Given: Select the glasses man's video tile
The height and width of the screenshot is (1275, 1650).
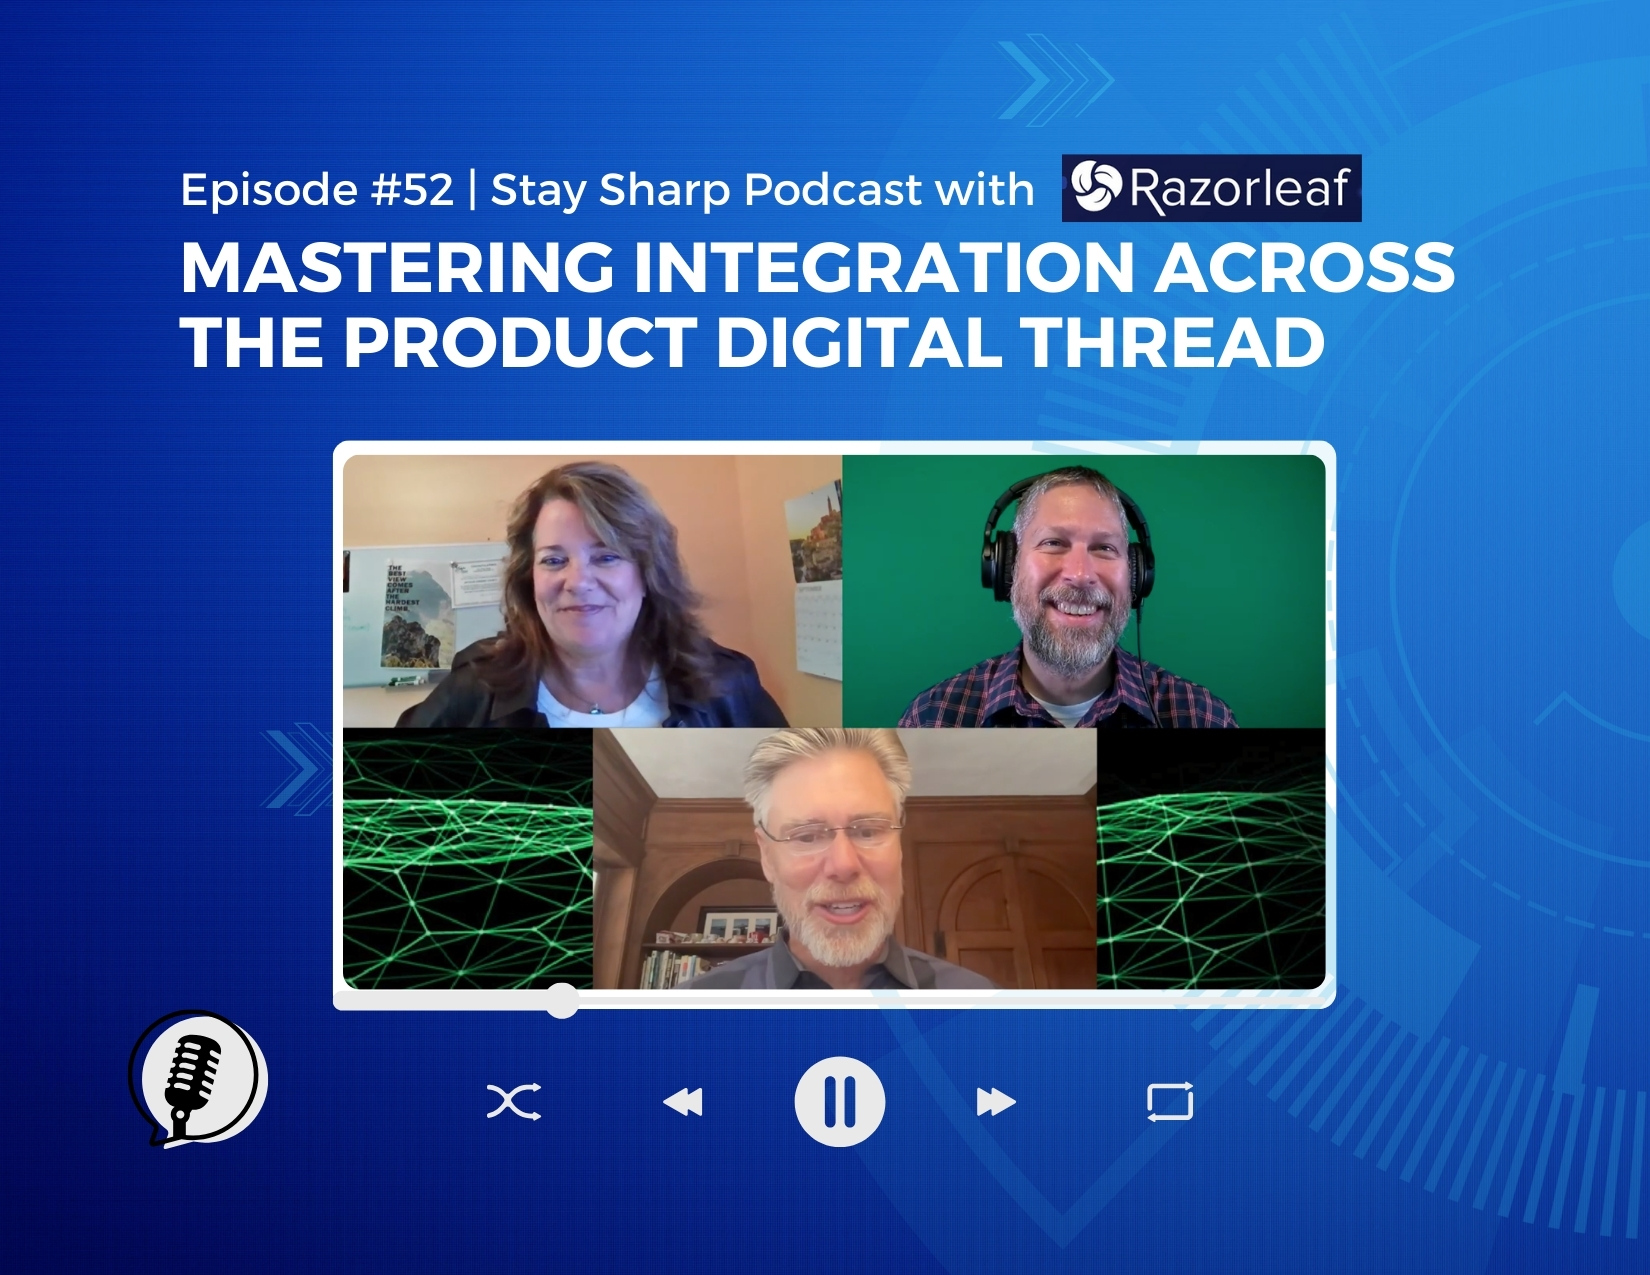Looking at the screenshot, I should point(845,858).
